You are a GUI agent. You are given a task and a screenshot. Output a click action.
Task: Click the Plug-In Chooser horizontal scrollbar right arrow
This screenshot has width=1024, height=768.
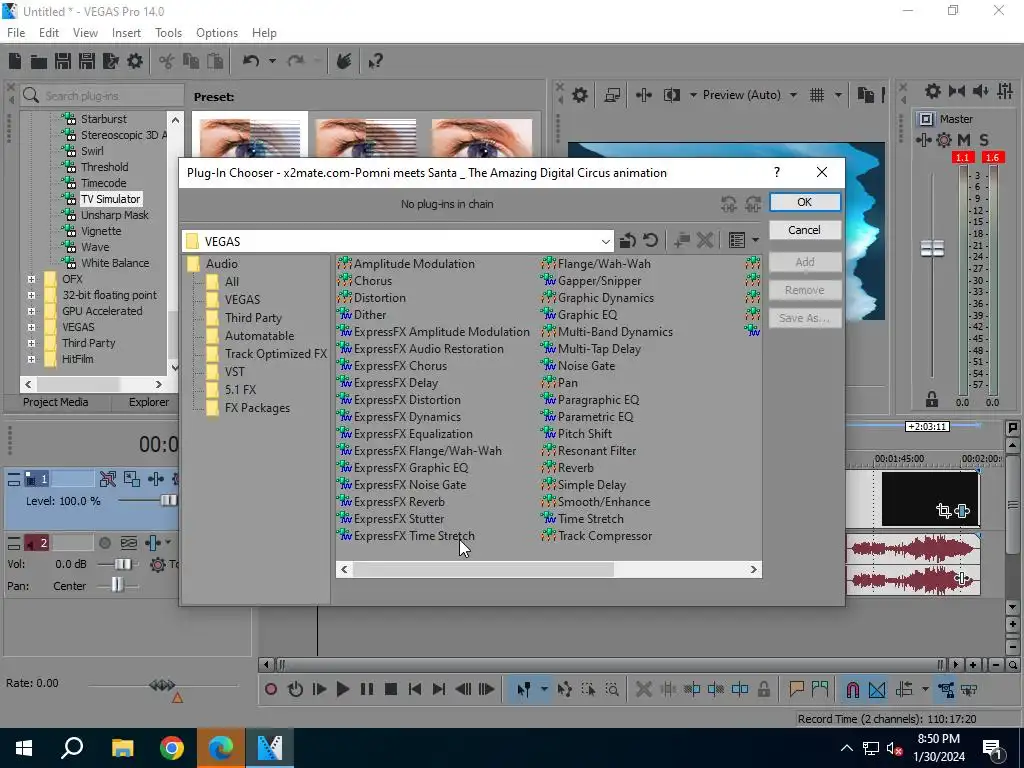[754, 569]
